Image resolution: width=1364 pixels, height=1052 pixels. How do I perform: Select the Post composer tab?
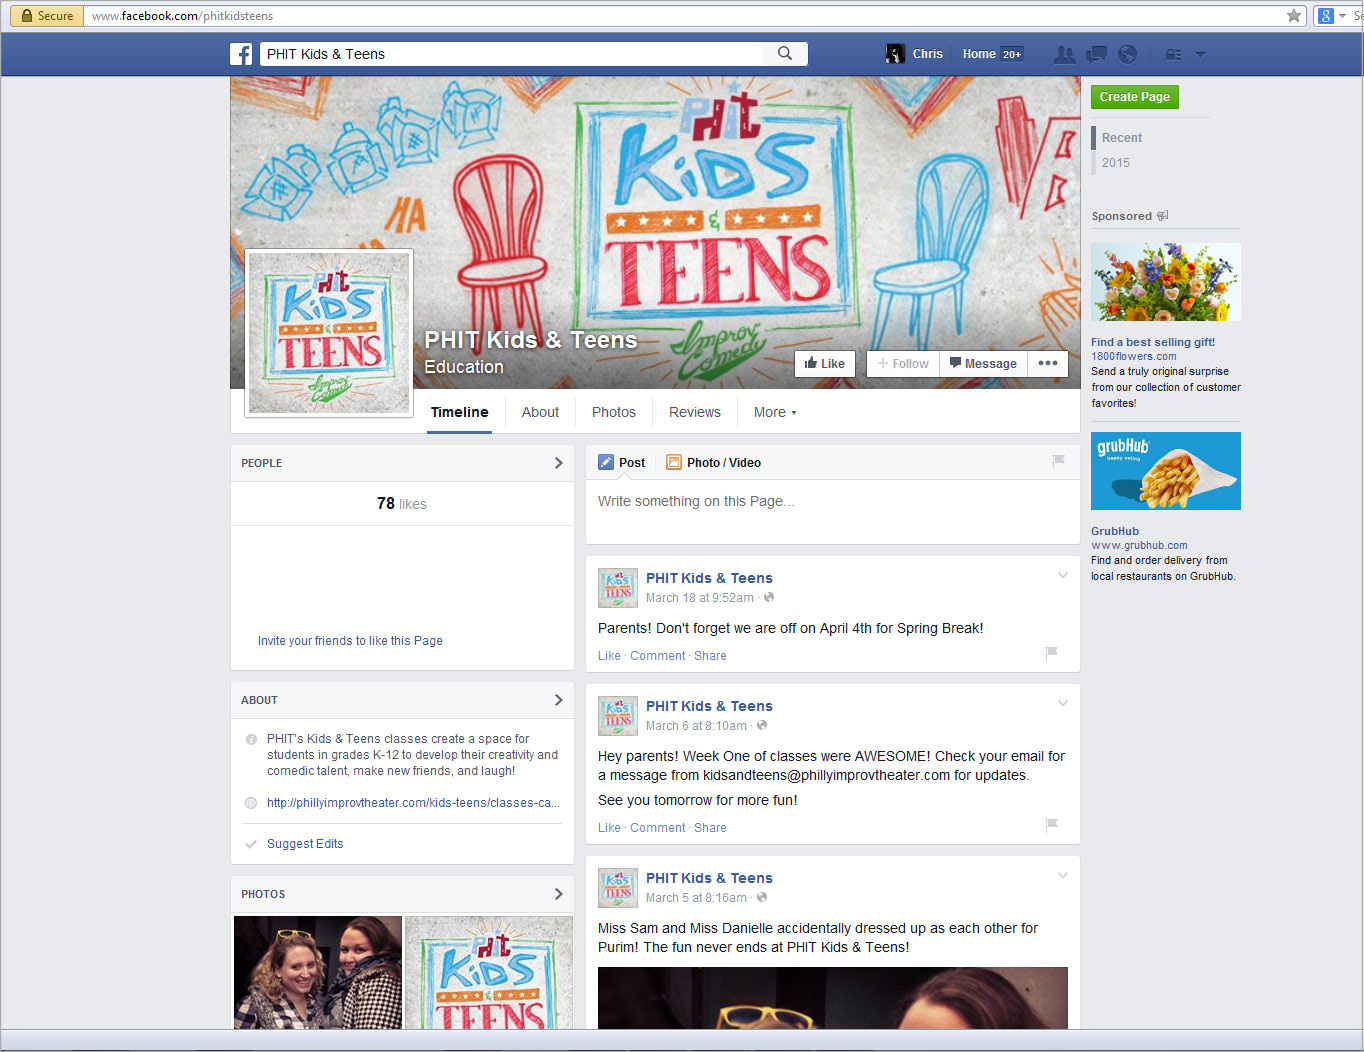coord(621,462)
